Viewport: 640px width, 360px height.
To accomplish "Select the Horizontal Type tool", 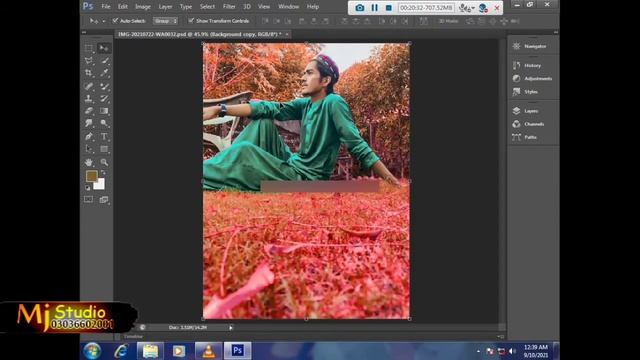I will 104,136.
